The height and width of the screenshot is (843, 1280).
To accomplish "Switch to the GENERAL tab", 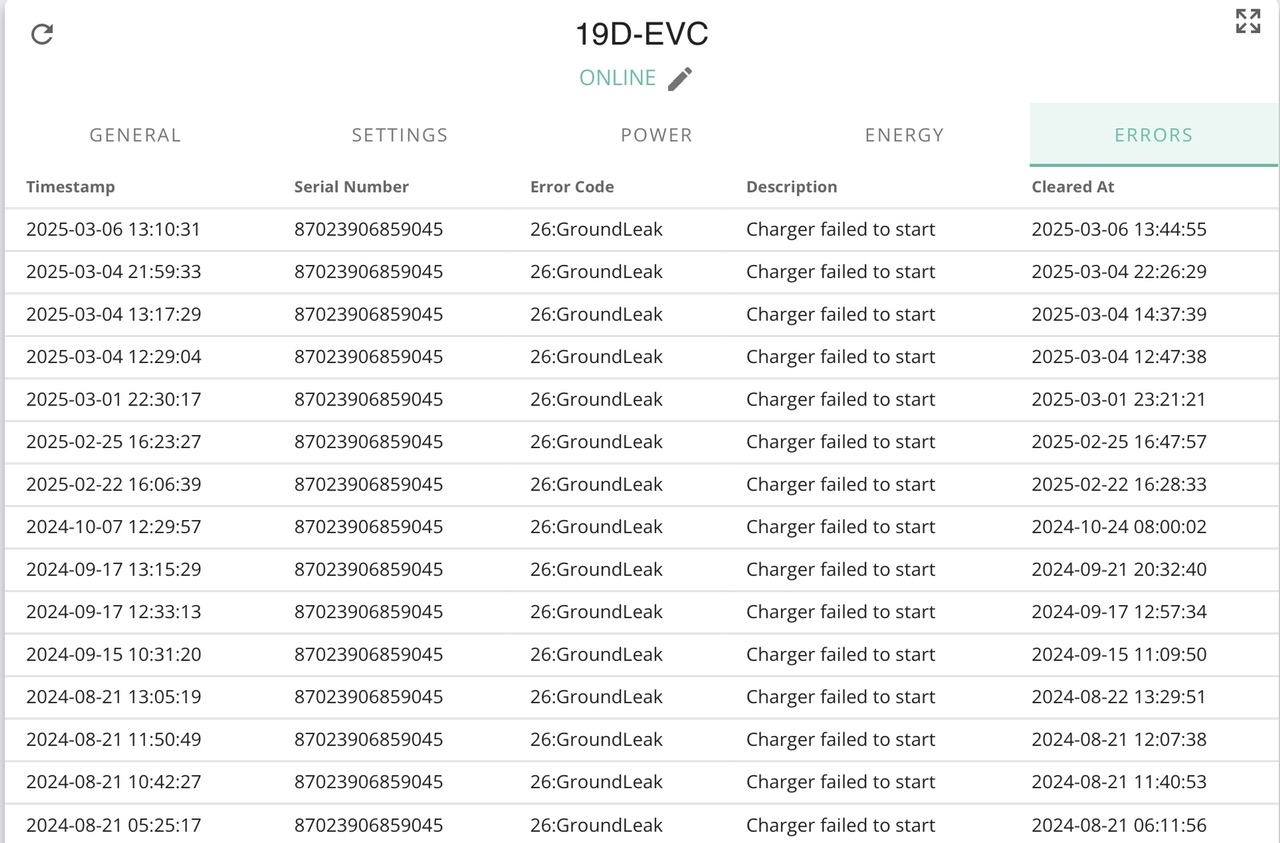I will coord(135,135).
